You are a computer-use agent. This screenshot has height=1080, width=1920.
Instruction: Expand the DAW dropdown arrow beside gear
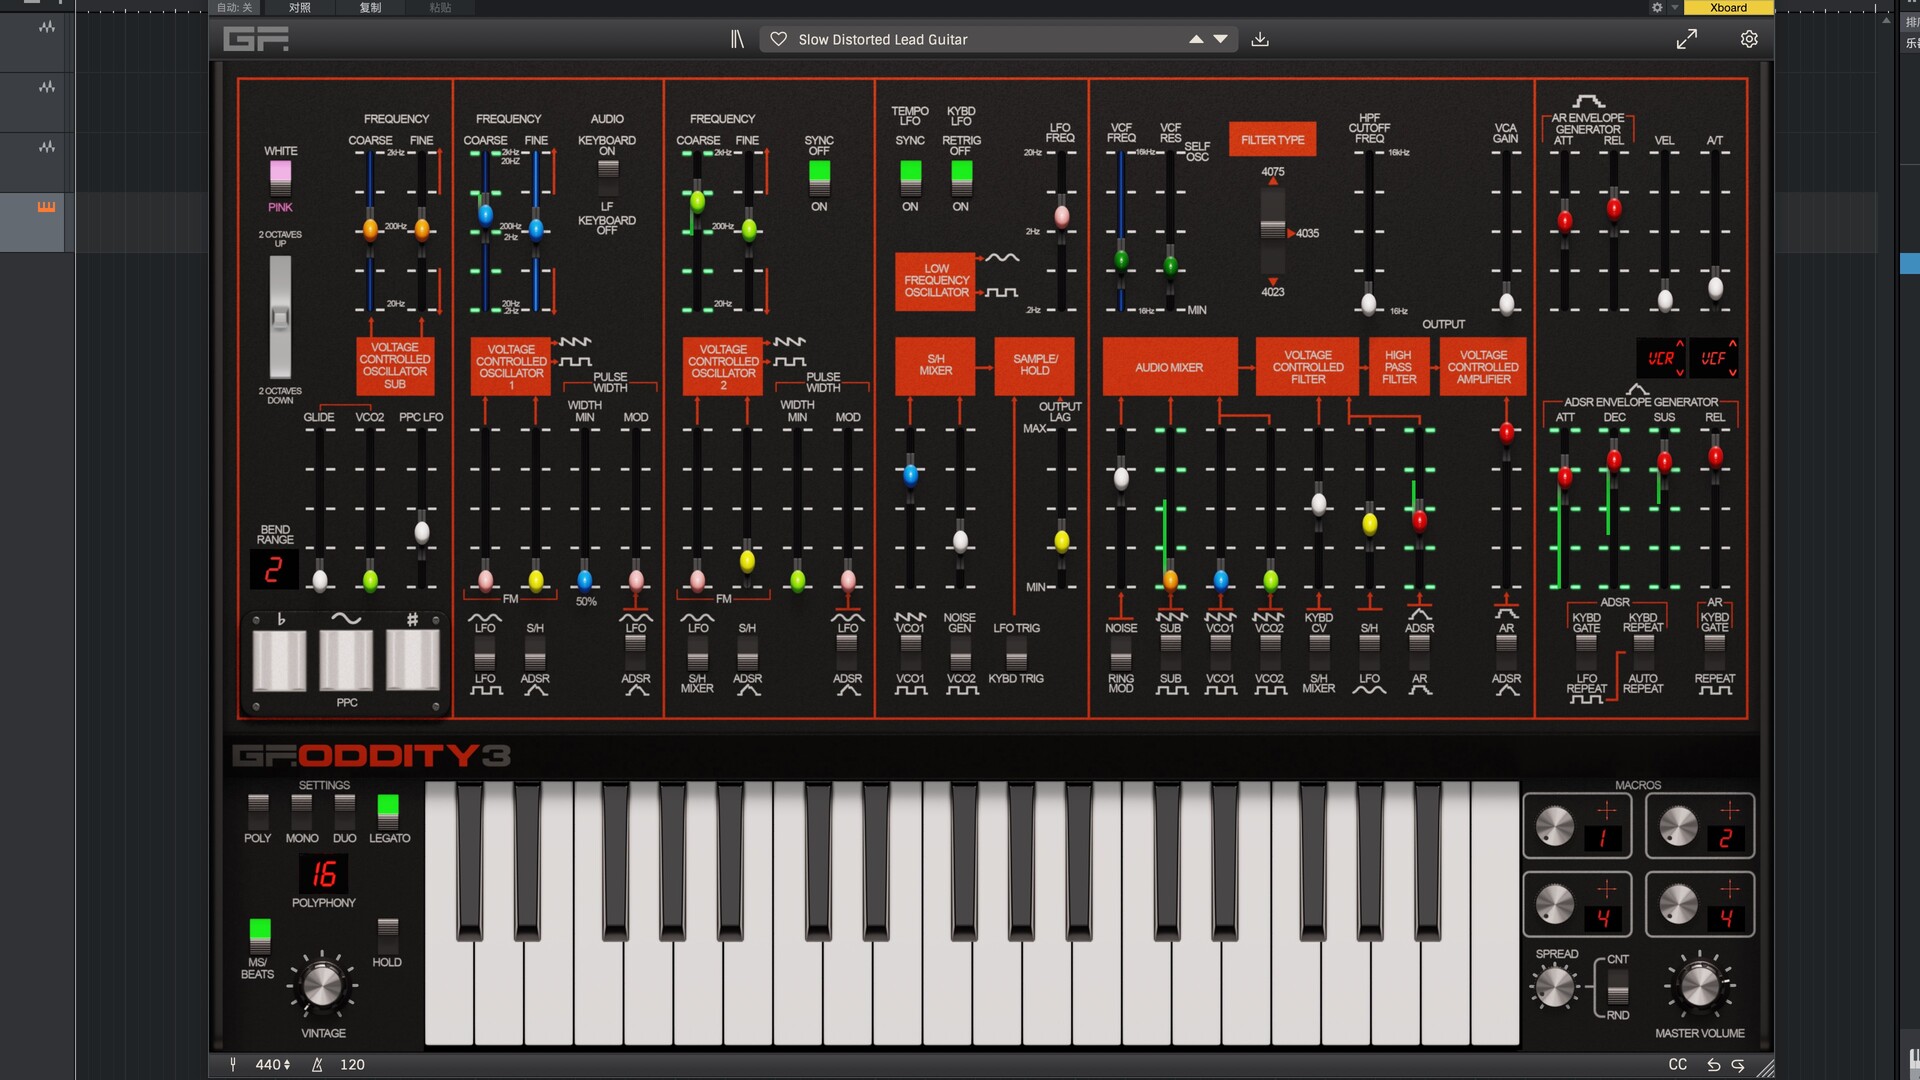click(1675, 7)
